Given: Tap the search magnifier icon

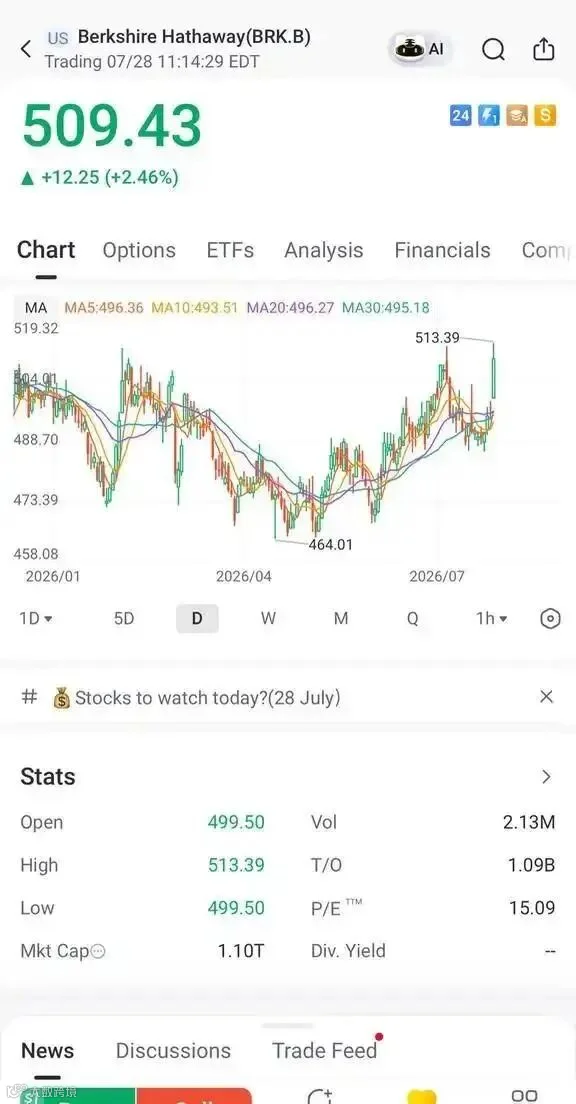Looking at the screenshot, I should coord(494,49).
